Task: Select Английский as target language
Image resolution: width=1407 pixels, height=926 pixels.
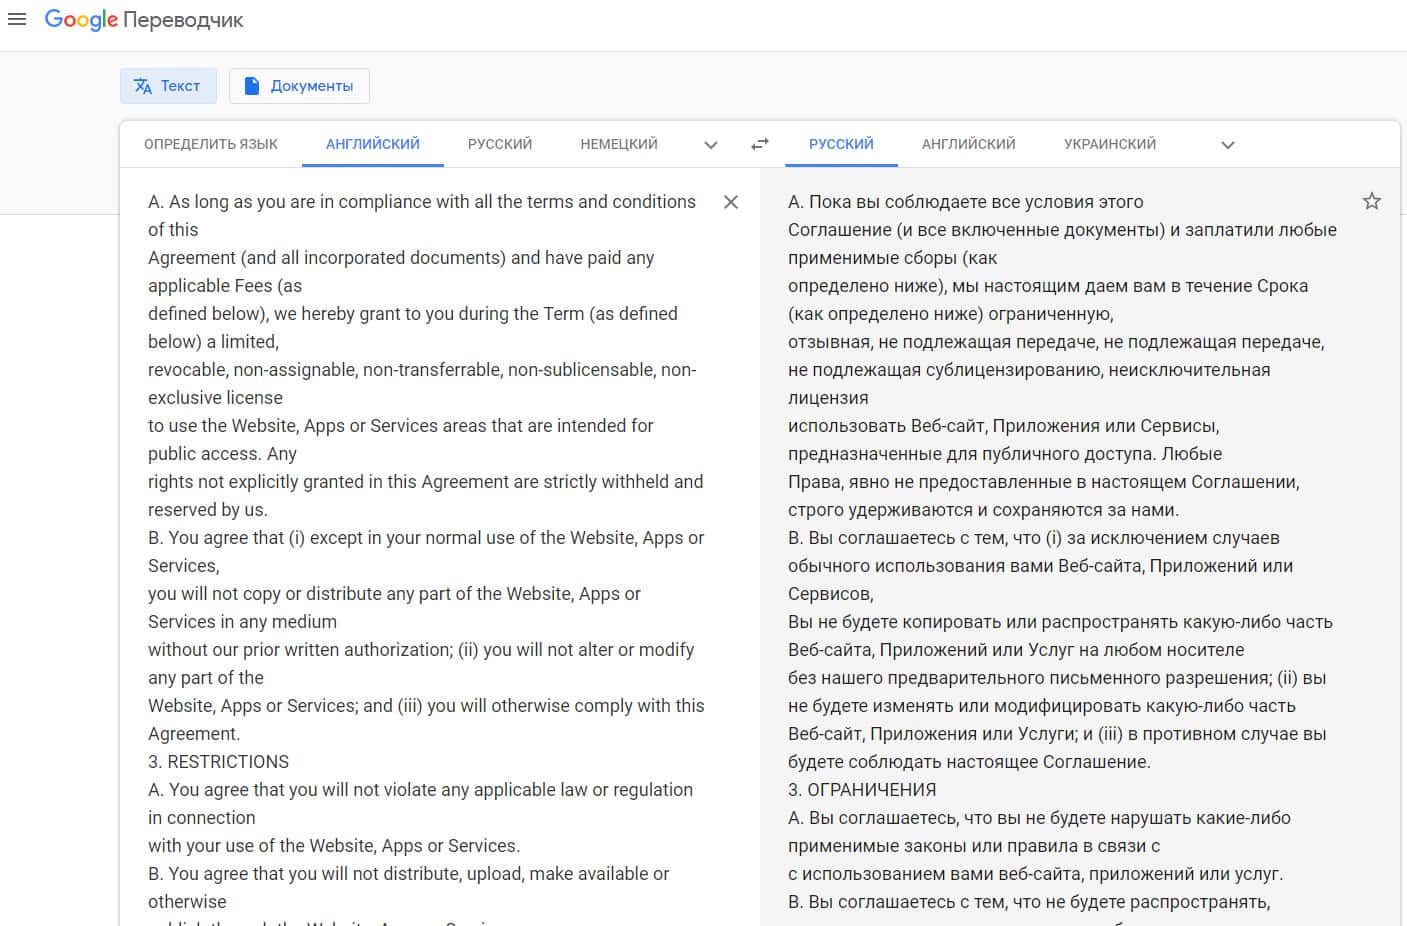Action: point(969,144)
